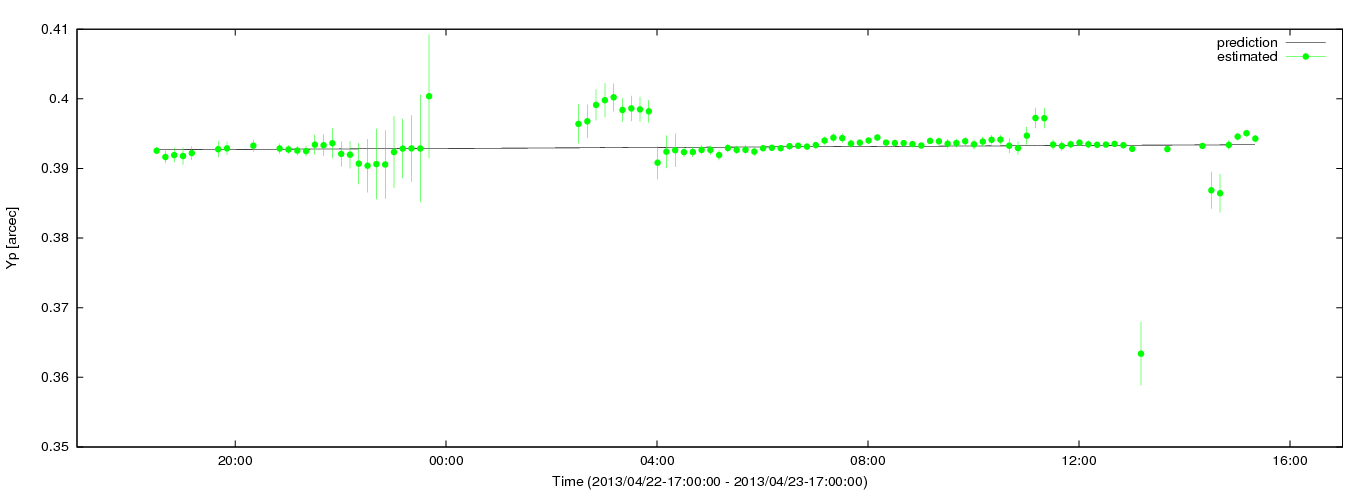Click the 'prediction' legend label
The width and height of the screenshot is (1368, 504).
tap(1246, 43)
